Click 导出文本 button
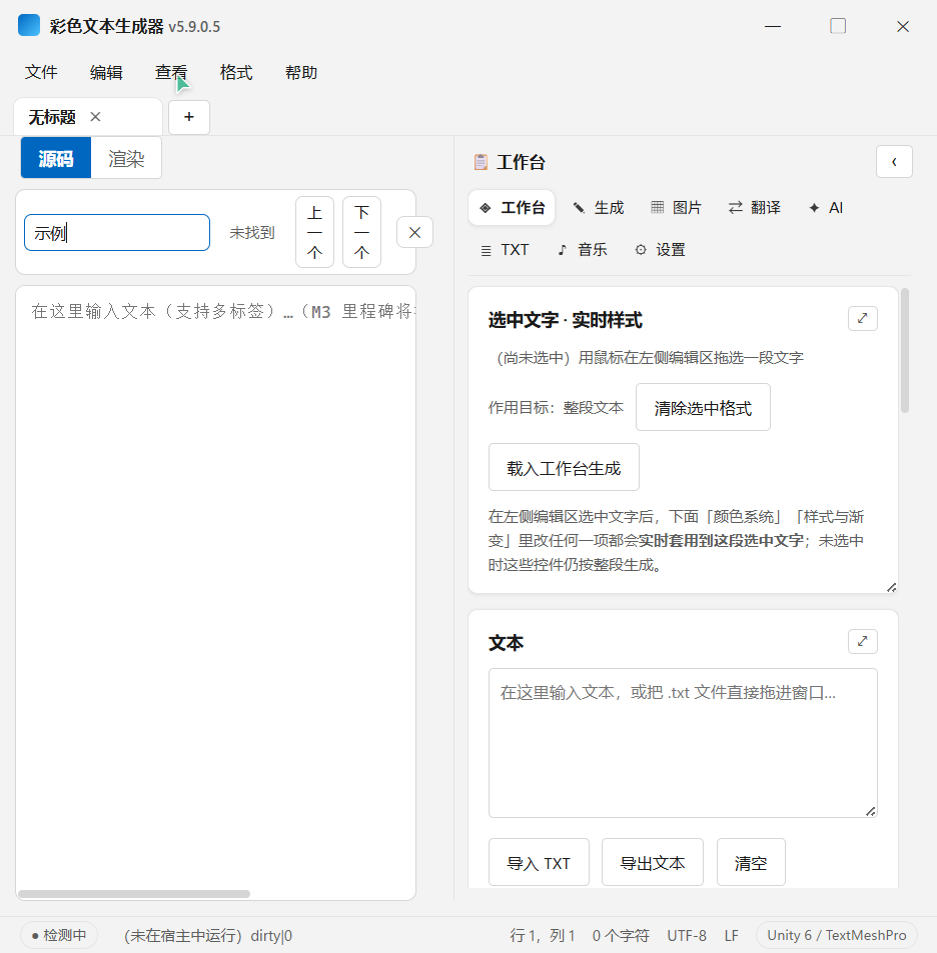Image resolution: width=937 pixels, height=953 pixels. click(653, 862)
